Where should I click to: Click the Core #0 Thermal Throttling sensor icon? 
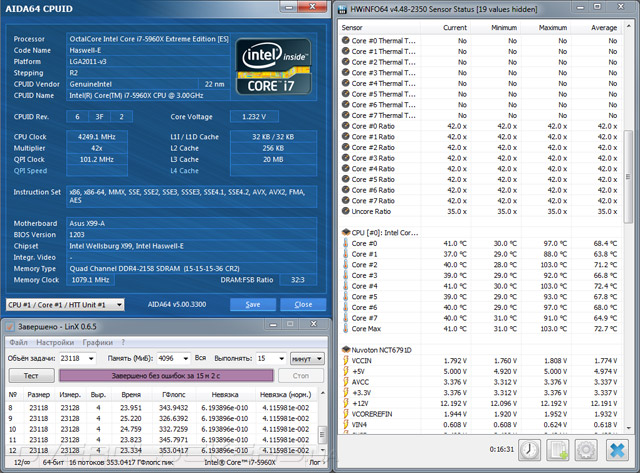click(x=346, y=40)
